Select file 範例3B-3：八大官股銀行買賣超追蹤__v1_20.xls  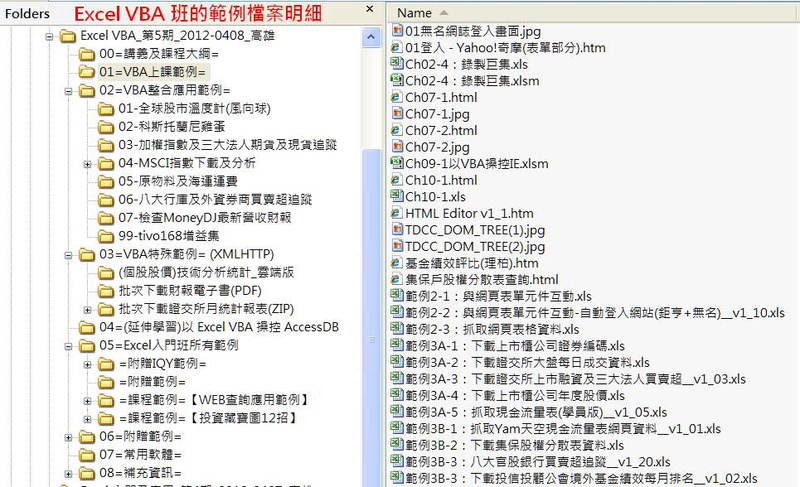click(x=538, y=462)
